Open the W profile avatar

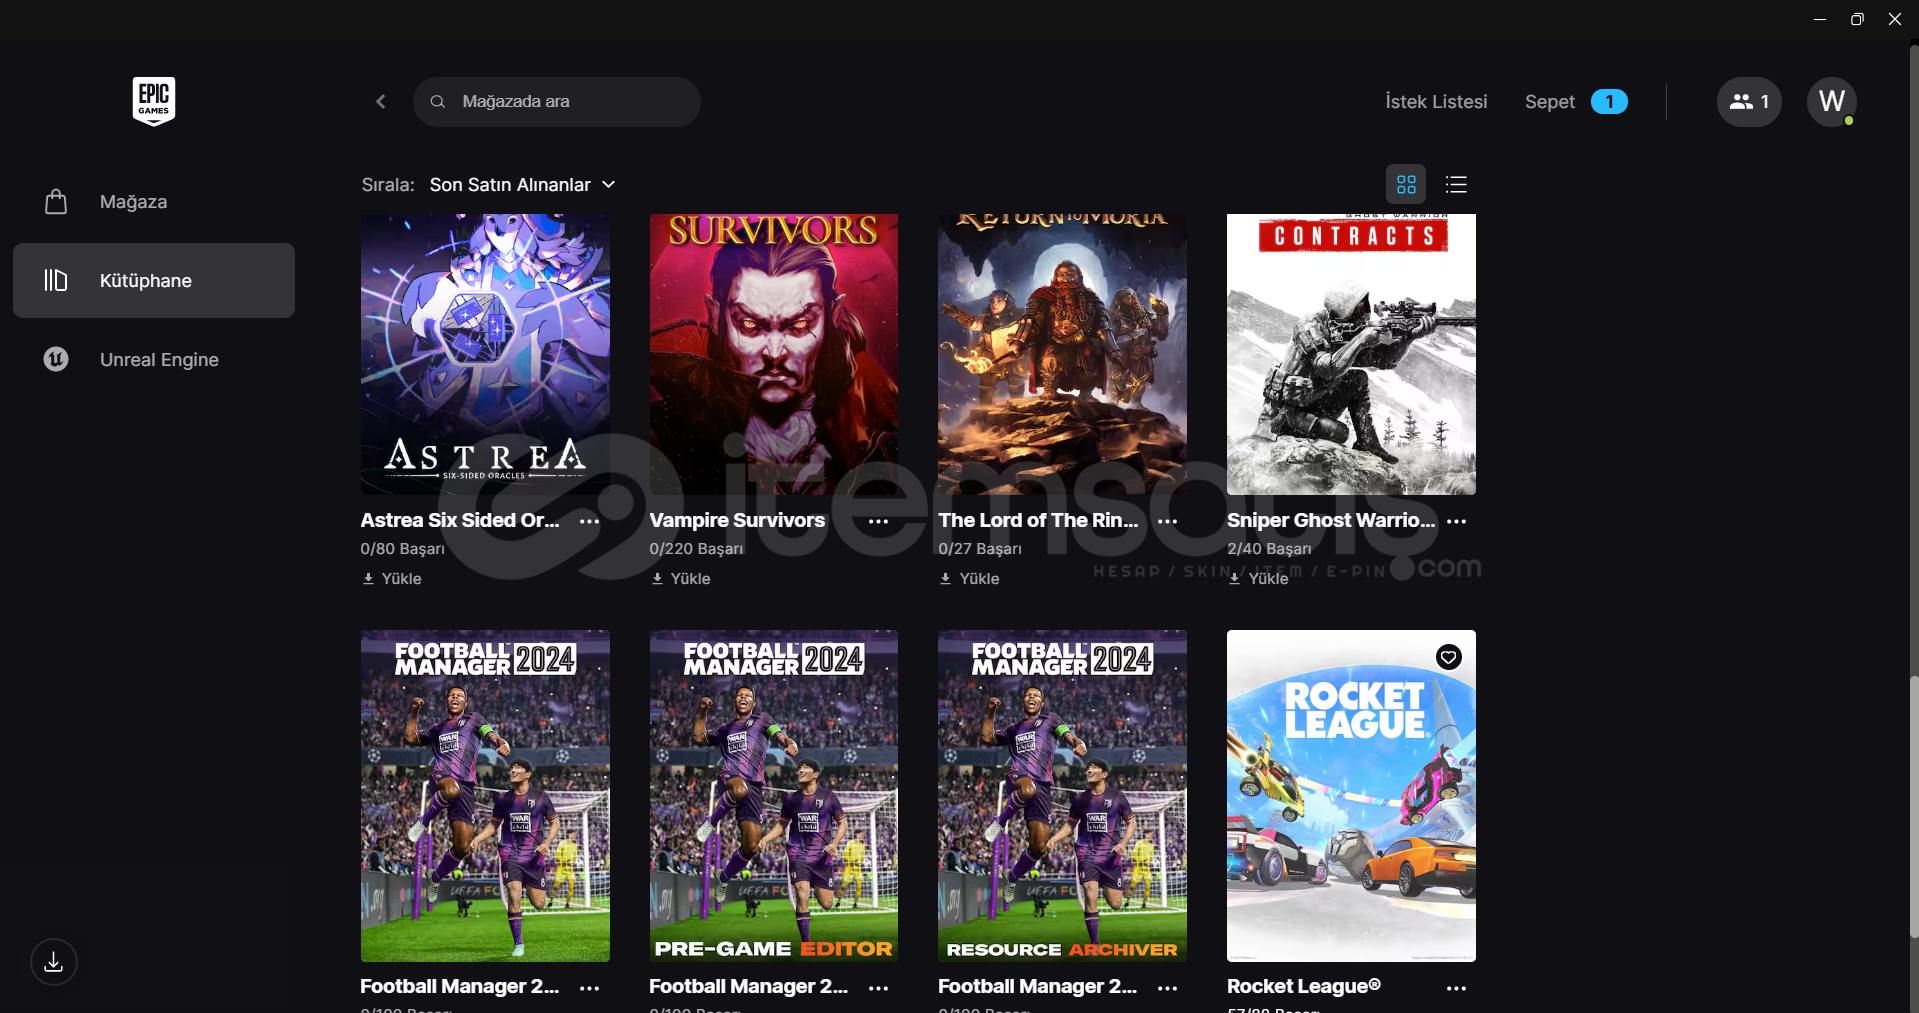[x=1832, y=101]
